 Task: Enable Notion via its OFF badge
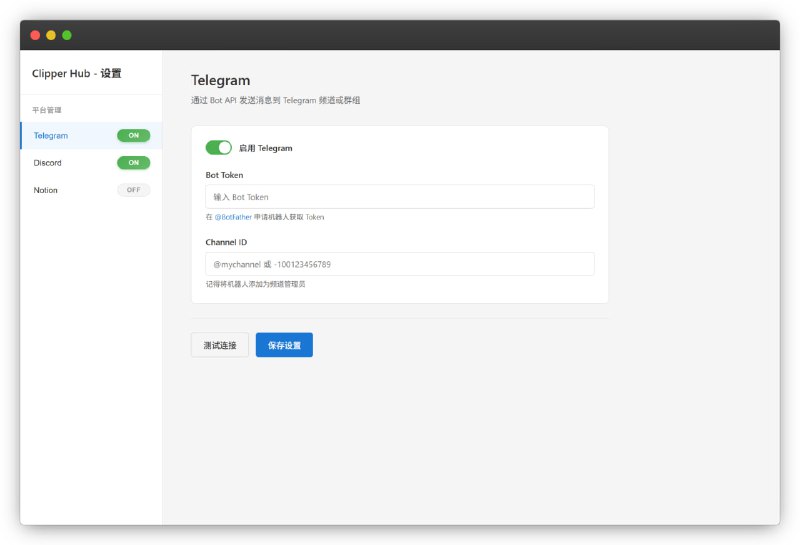133,190
